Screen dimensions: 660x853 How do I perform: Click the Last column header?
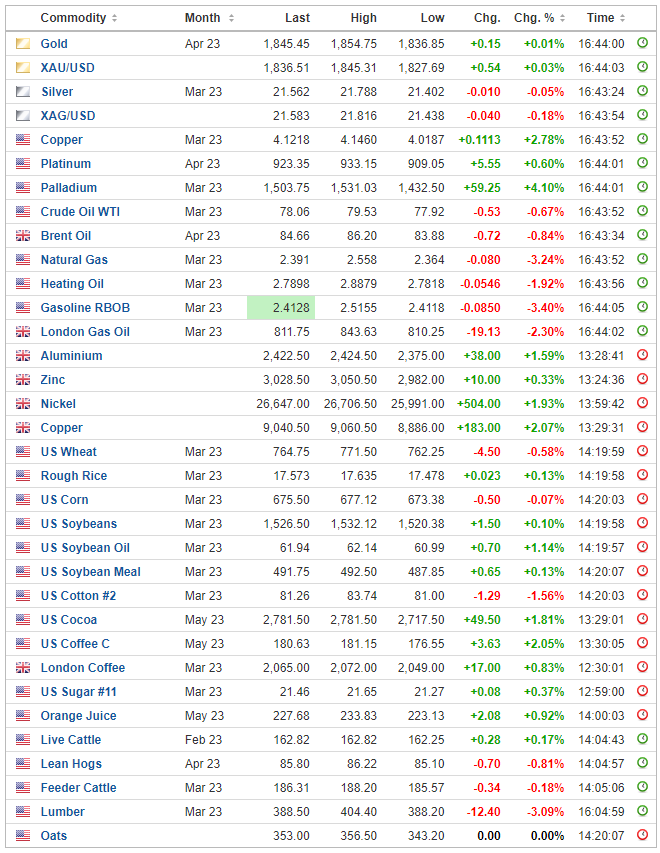coord(297,18)
